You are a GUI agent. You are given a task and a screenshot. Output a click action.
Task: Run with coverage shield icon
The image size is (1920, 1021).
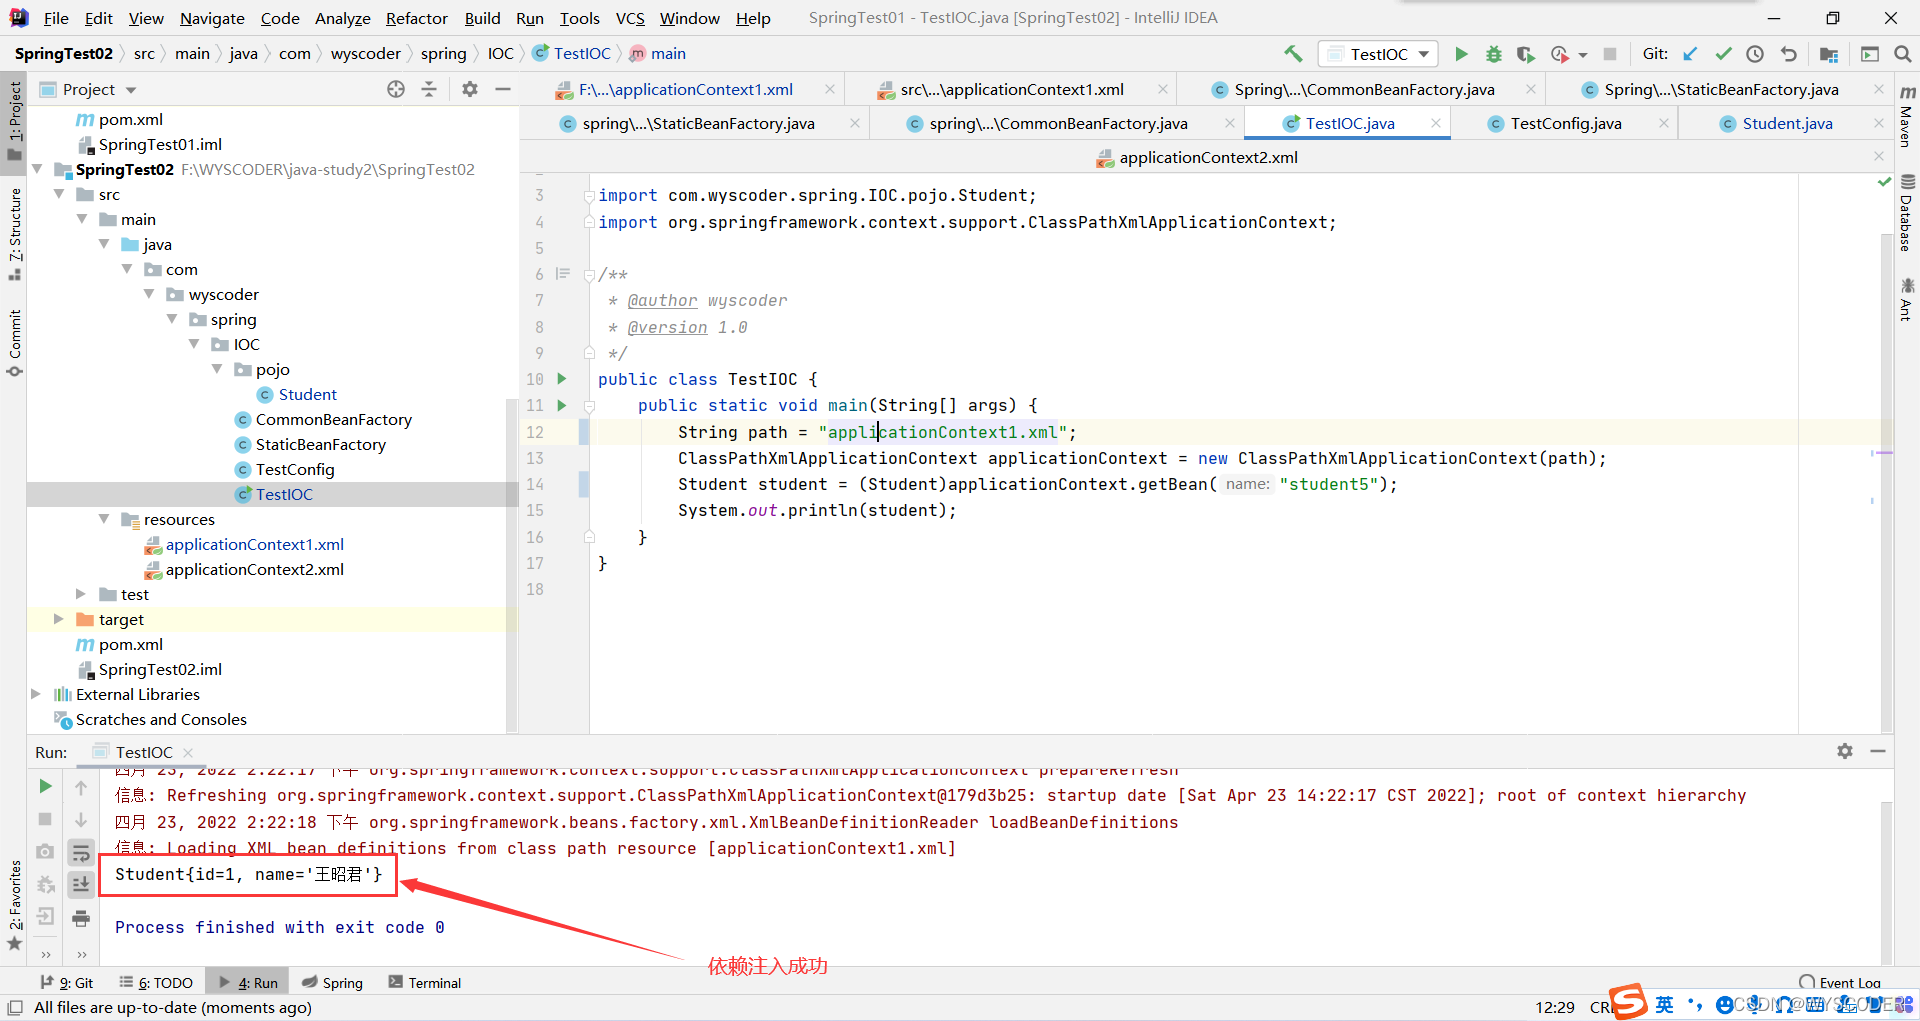click(1525, 54)
